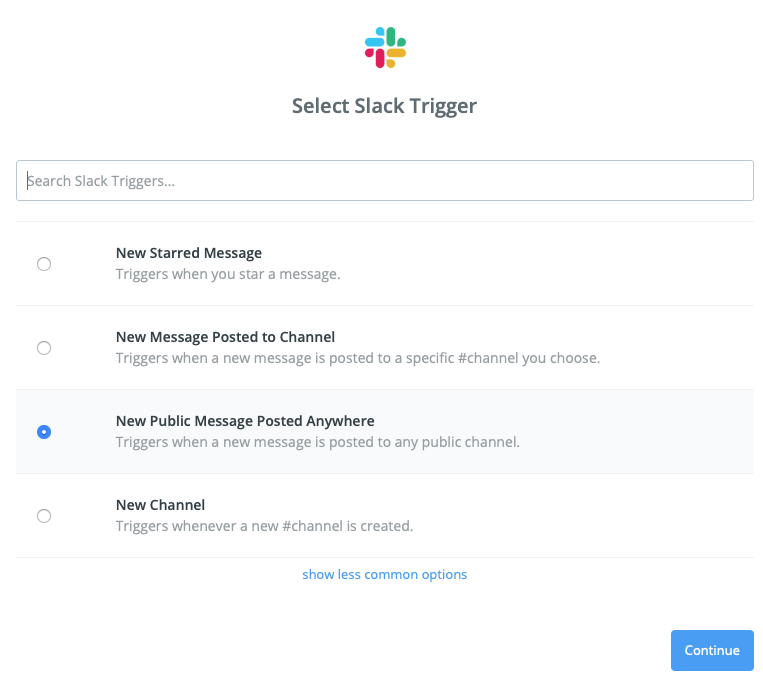Select the New Starred Message radio button
This screenshot has width=763, height=687.
(44, 264)
